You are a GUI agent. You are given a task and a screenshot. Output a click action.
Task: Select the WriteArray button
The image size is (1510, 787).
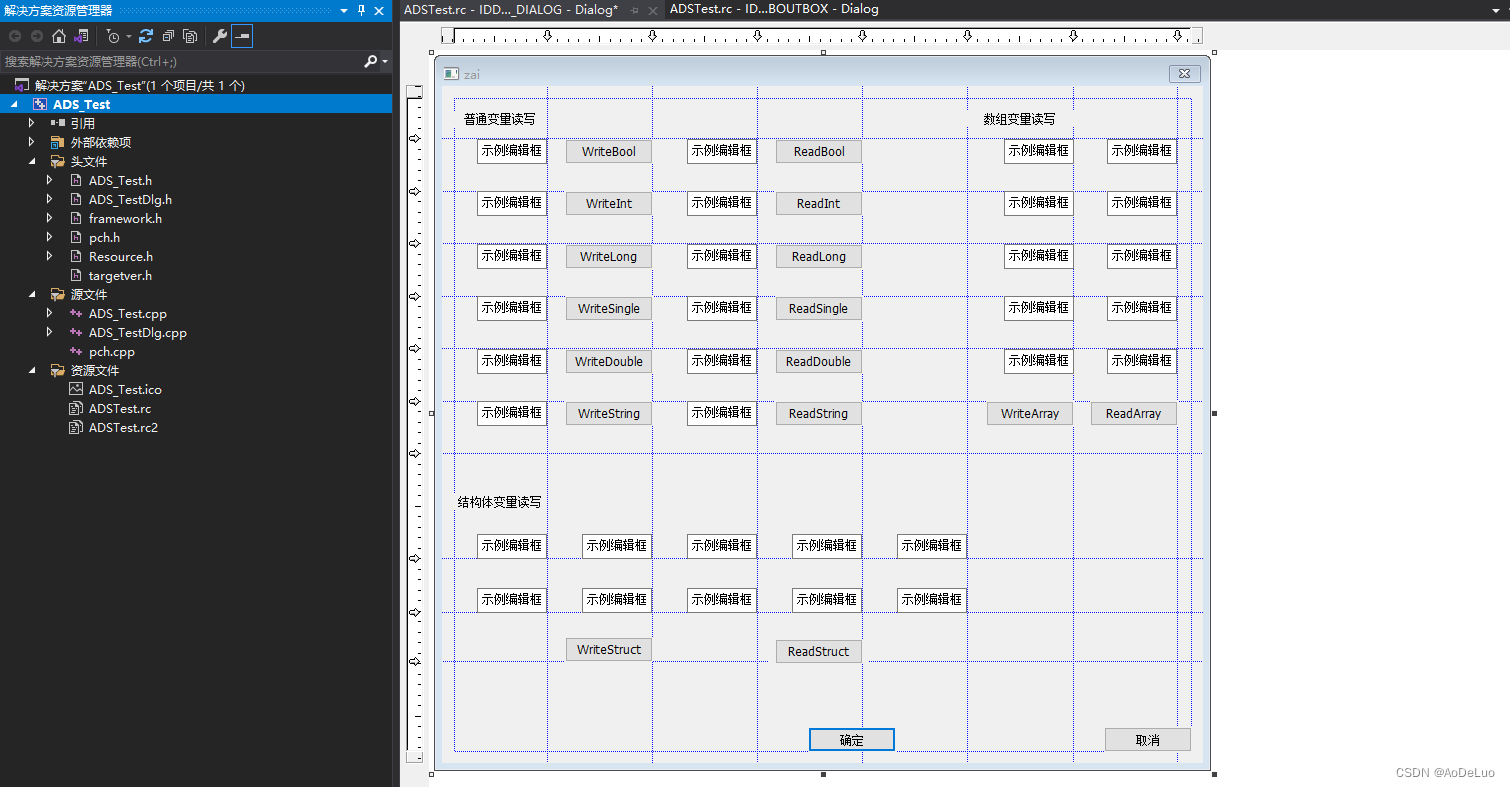1030,414
